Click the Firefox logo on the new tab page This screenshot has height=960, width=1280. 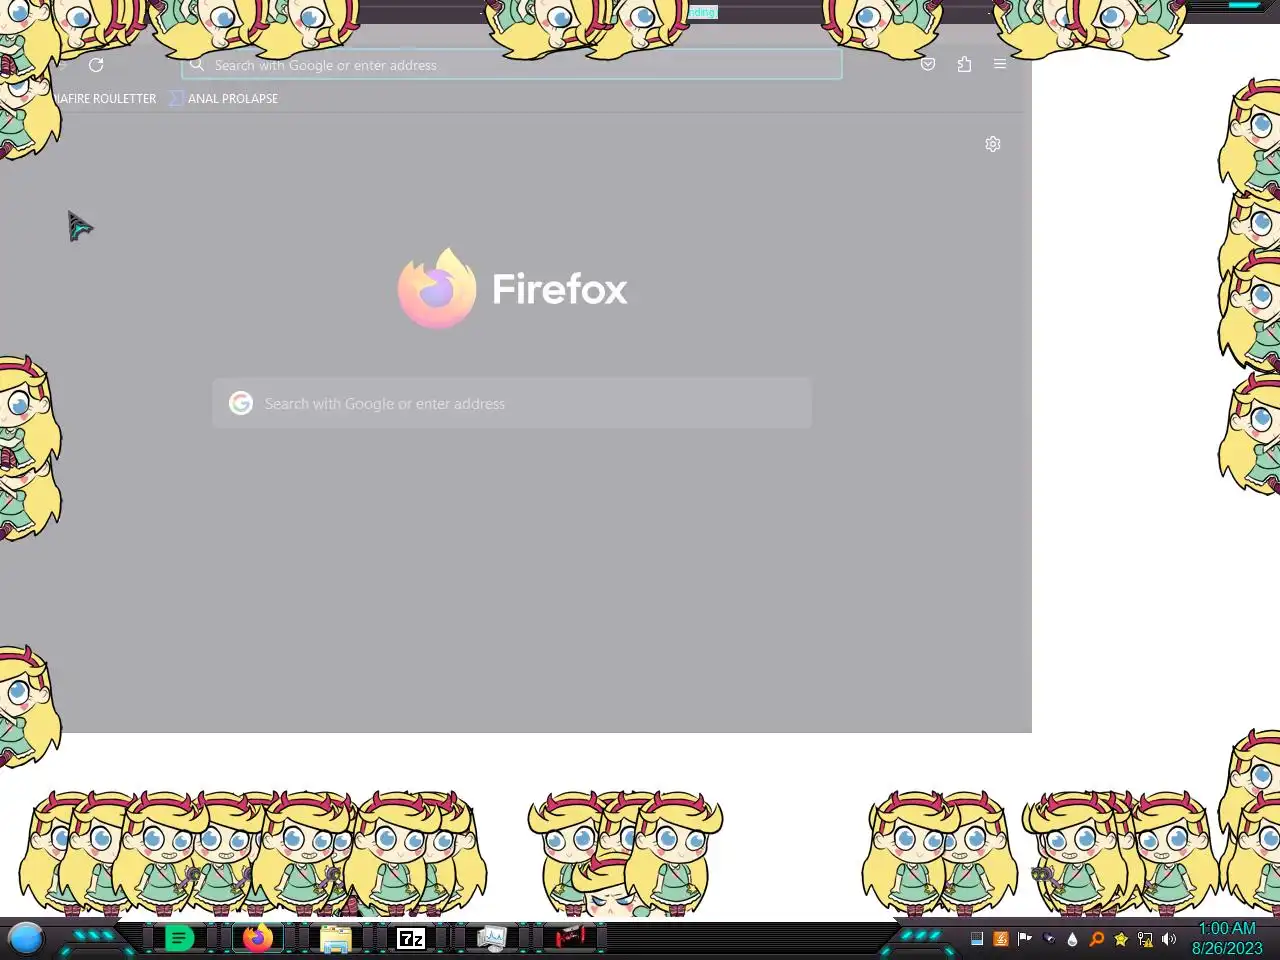click(x=437, y=289)
